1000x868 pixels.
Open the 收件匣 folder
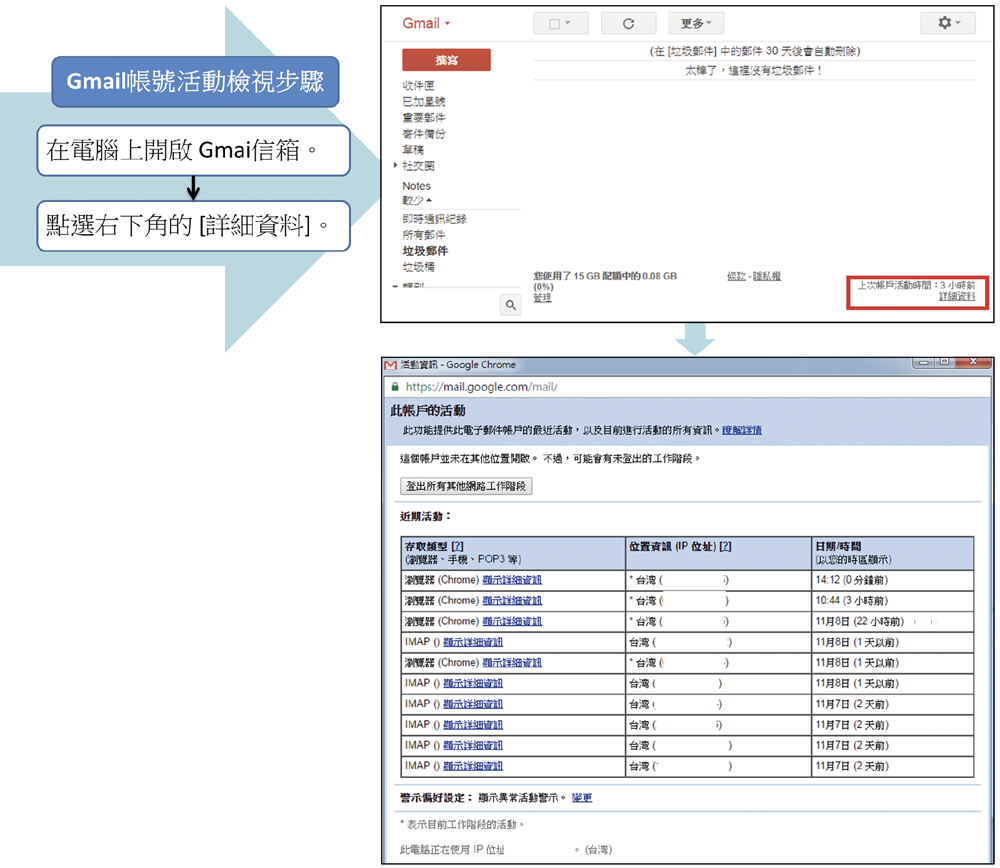[418, 85]
